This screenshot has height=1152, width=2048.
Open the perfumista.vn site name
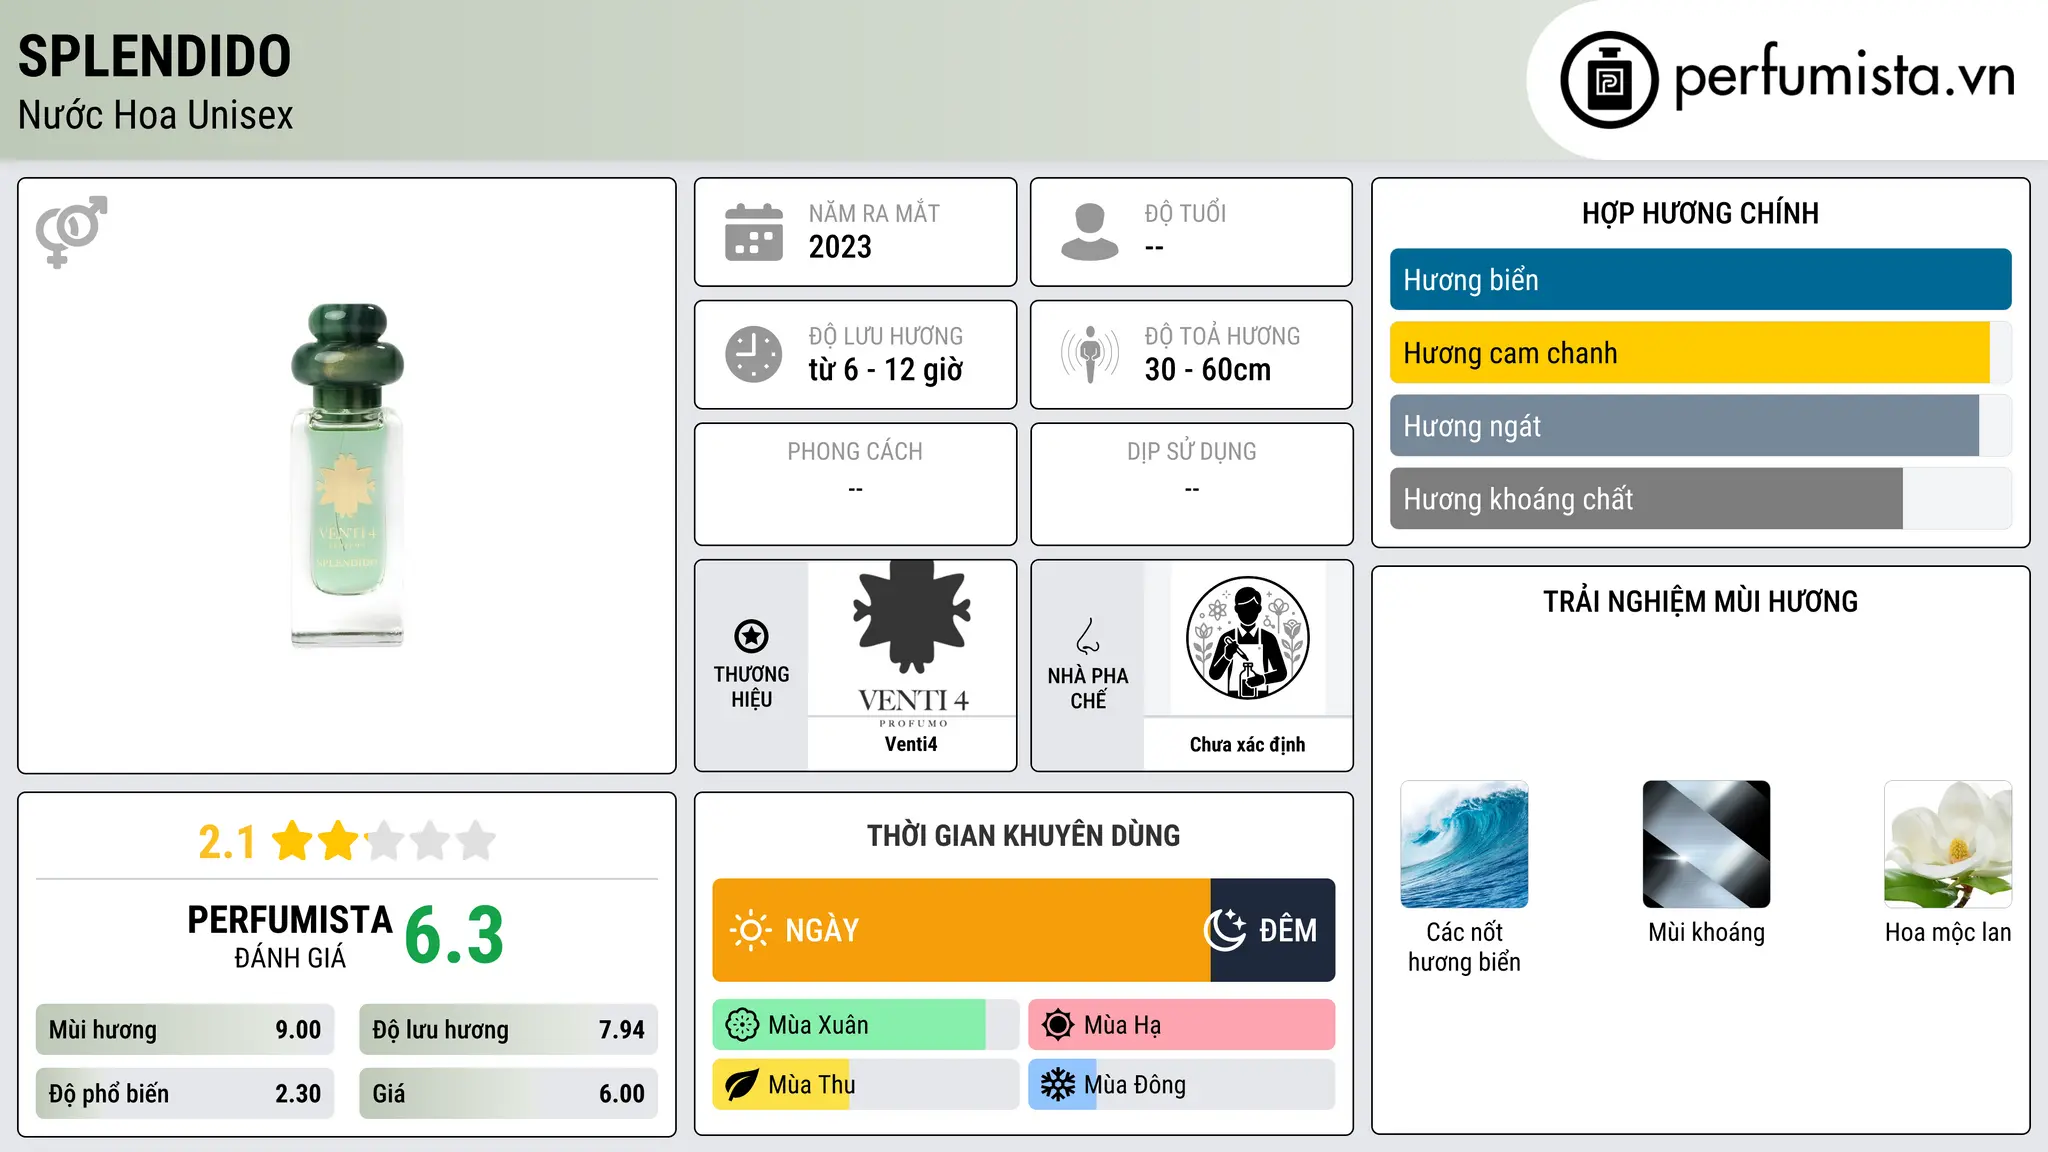pos(1845,77)
